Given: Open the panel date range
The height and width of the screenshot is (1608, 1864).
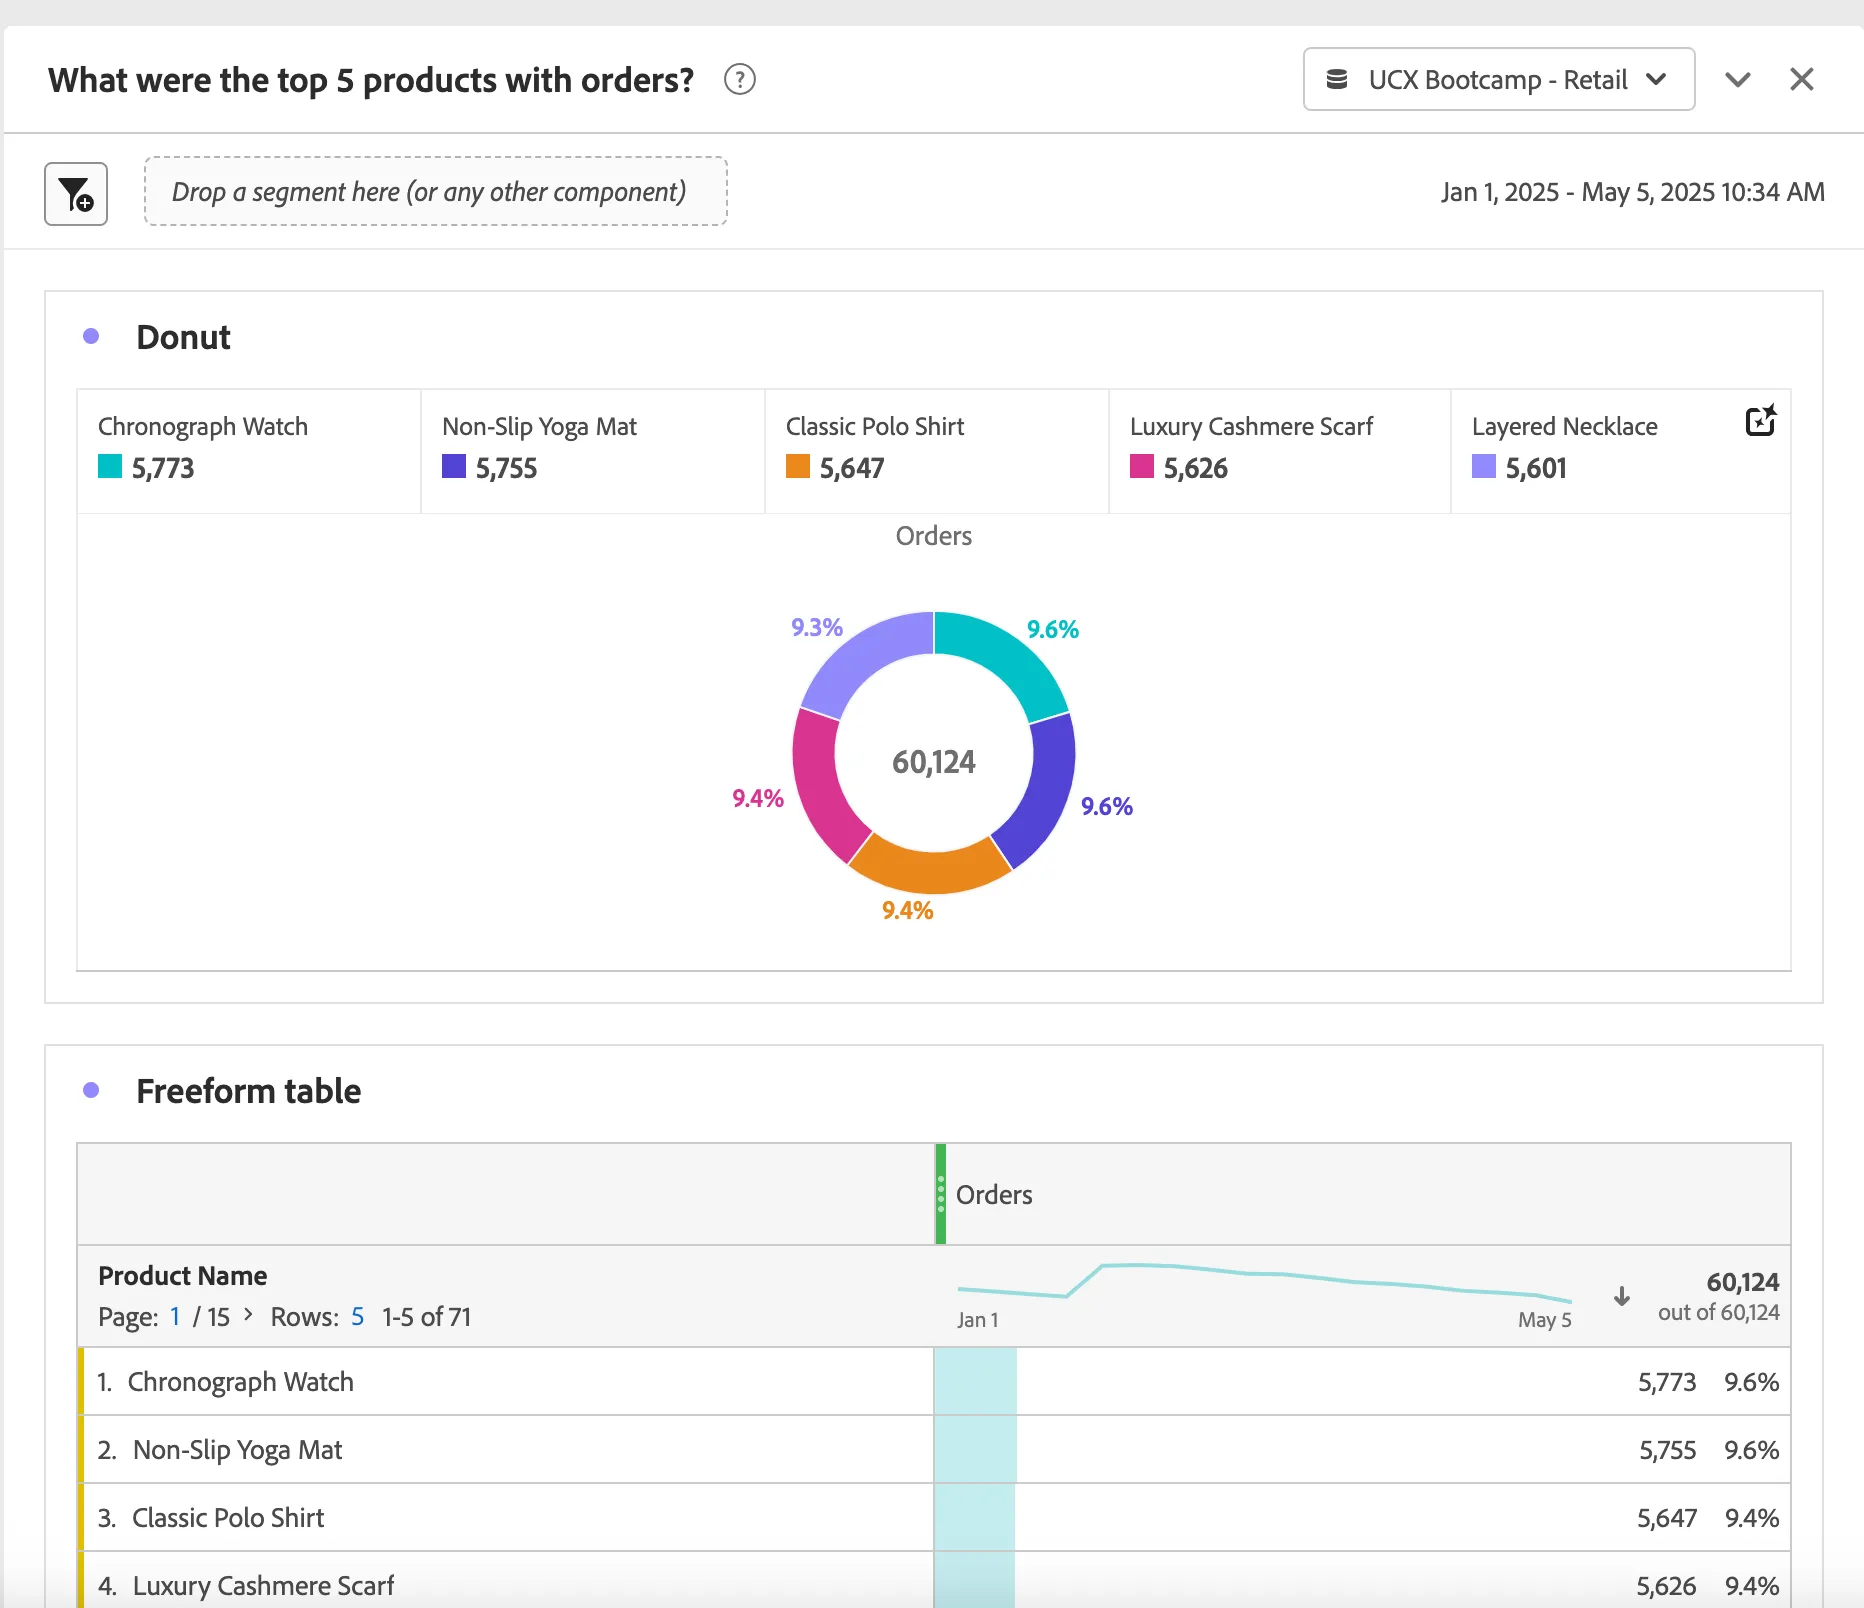Looking at the screenshot, I should tap(1633, 192).
